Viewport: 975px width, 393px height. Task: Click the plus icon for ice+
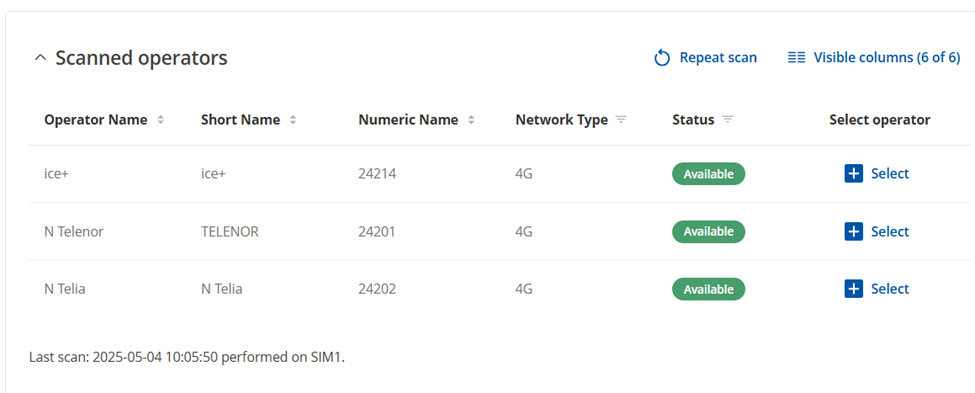[x=854, y=173]
